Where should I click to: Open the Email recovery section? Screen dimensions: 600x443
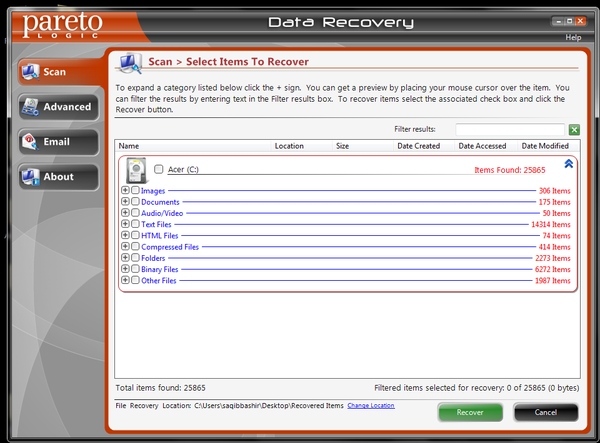pyautogui.click(x=59, y=142)
